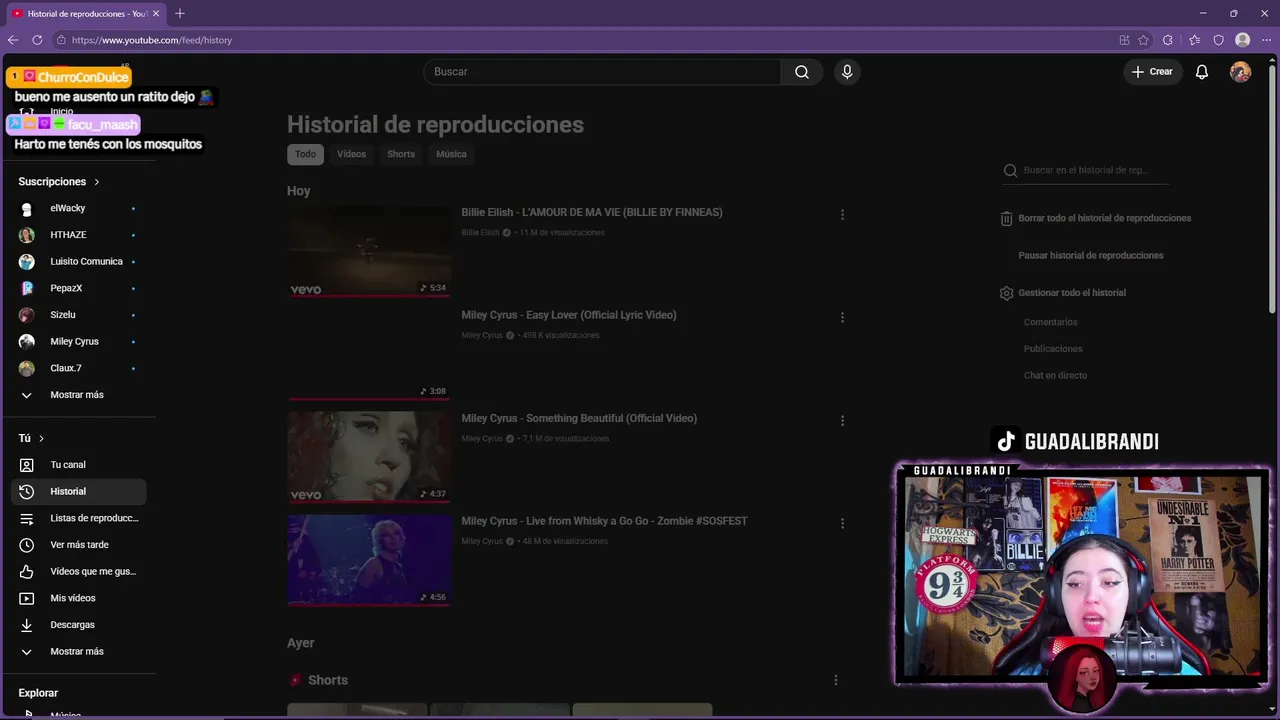Click Crear button

(1152, 72)
